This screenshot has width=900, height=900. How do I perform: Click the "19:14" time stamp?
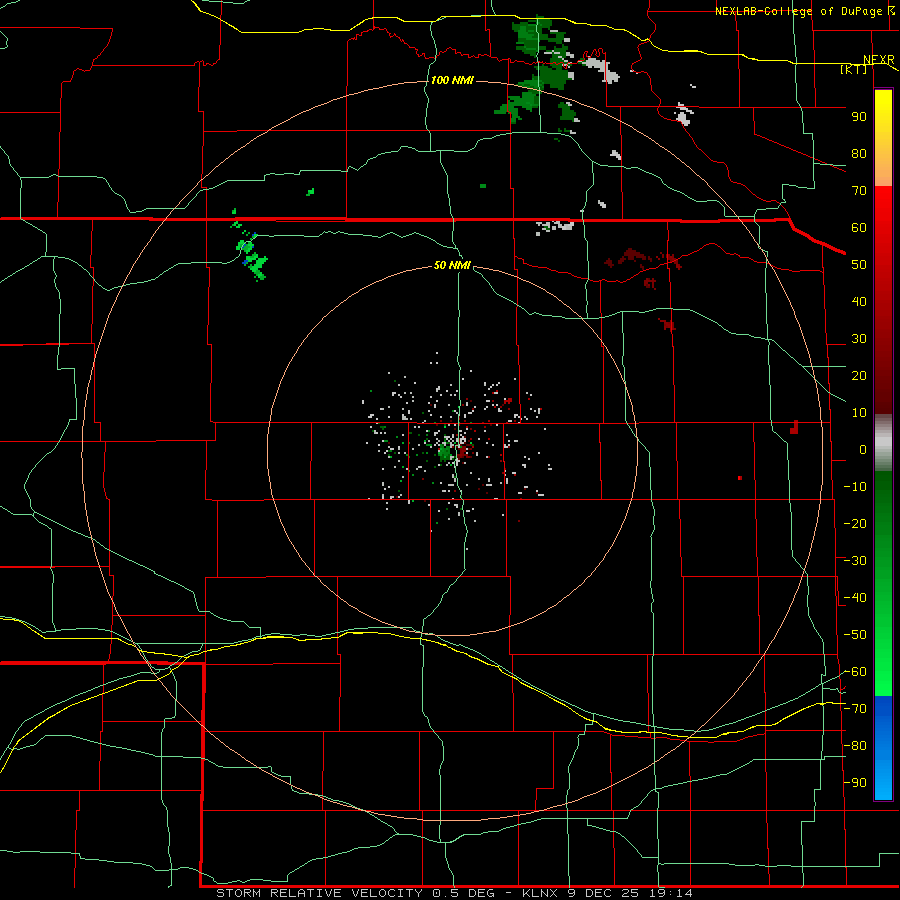click(x=671, y=893)
